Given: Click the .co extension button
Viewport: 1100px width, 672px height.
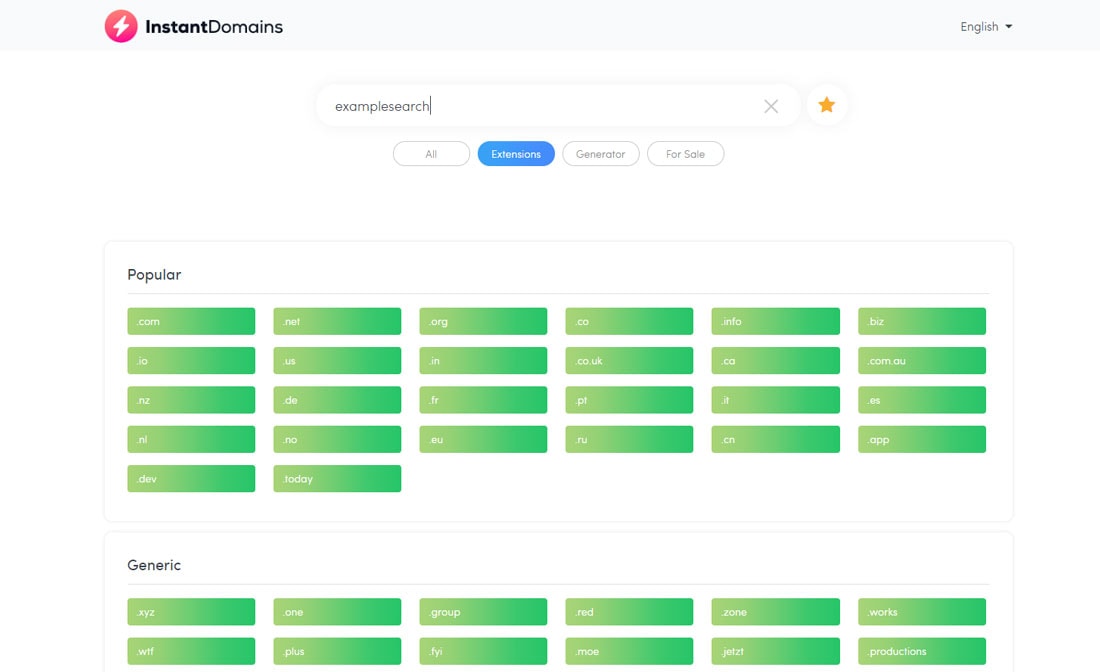Looking at the screenshot, I should 629,321.
